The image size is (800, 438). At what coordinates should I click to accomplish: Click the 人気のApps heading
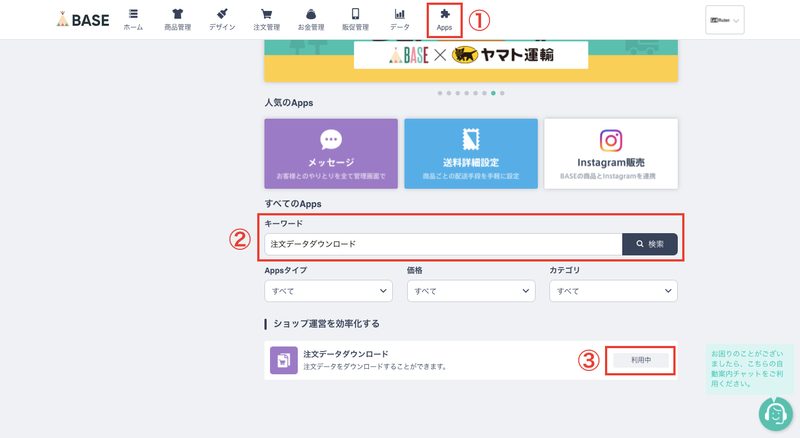coord(289,103)
